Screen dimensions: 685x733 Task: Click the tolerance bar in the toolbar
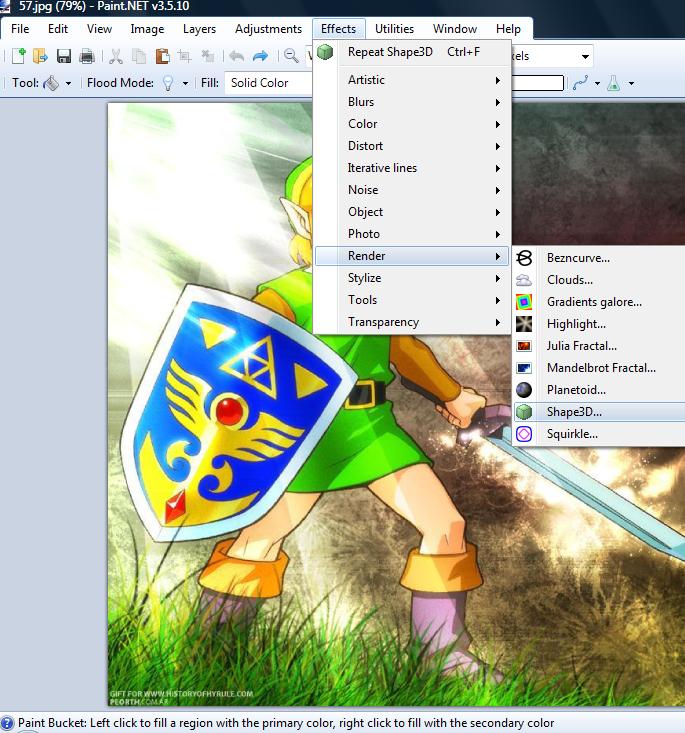pos(538,83)
